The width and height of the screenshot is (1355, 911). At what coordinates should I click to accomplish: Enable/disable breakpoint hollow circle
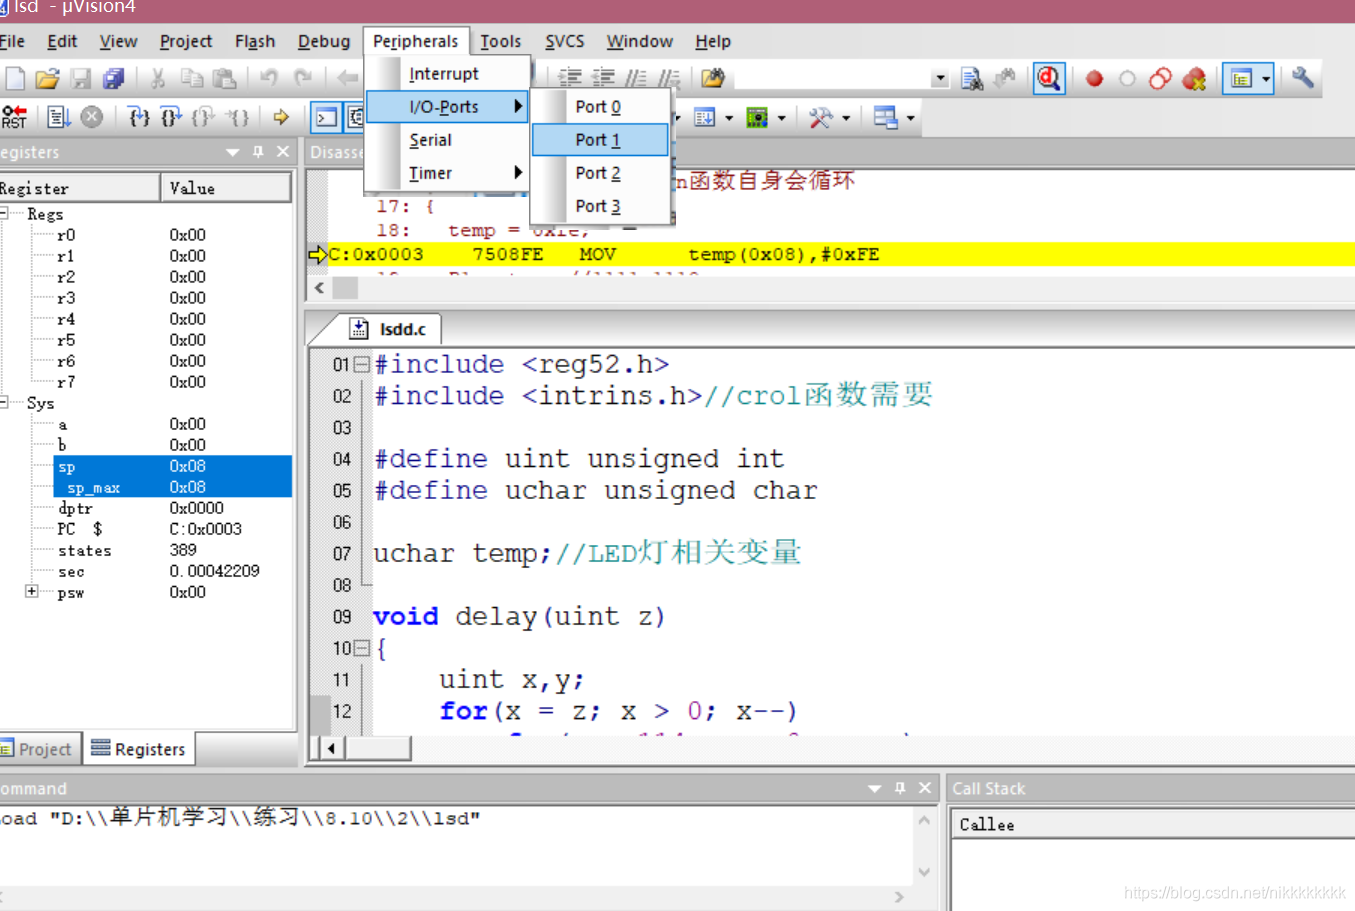[x=1127, y=78]
